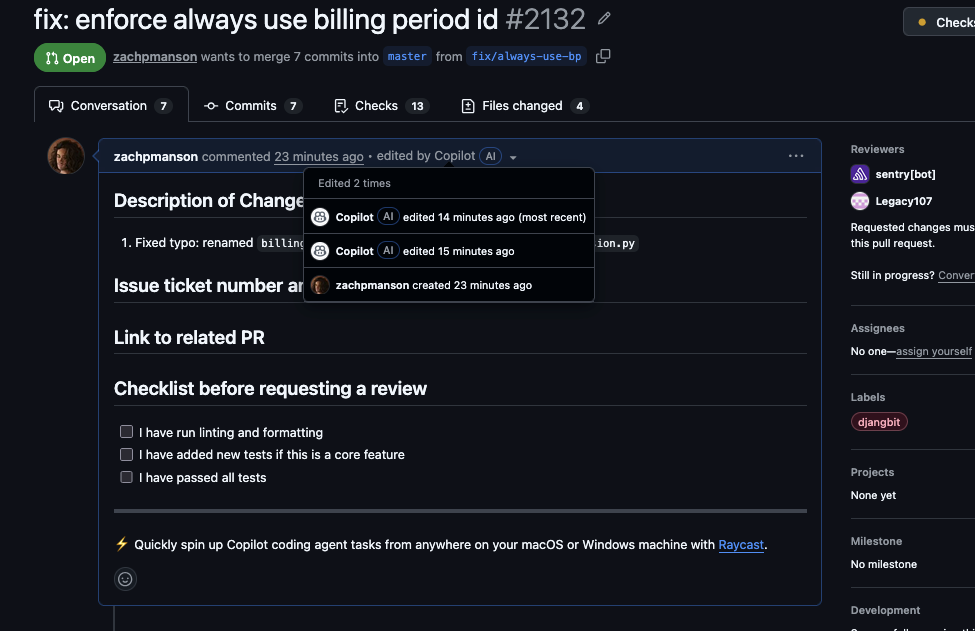This screenshot has width=975, height=631.
Task: Check 'I have added new tests if this is a core feature'
Action: [126, 454]
